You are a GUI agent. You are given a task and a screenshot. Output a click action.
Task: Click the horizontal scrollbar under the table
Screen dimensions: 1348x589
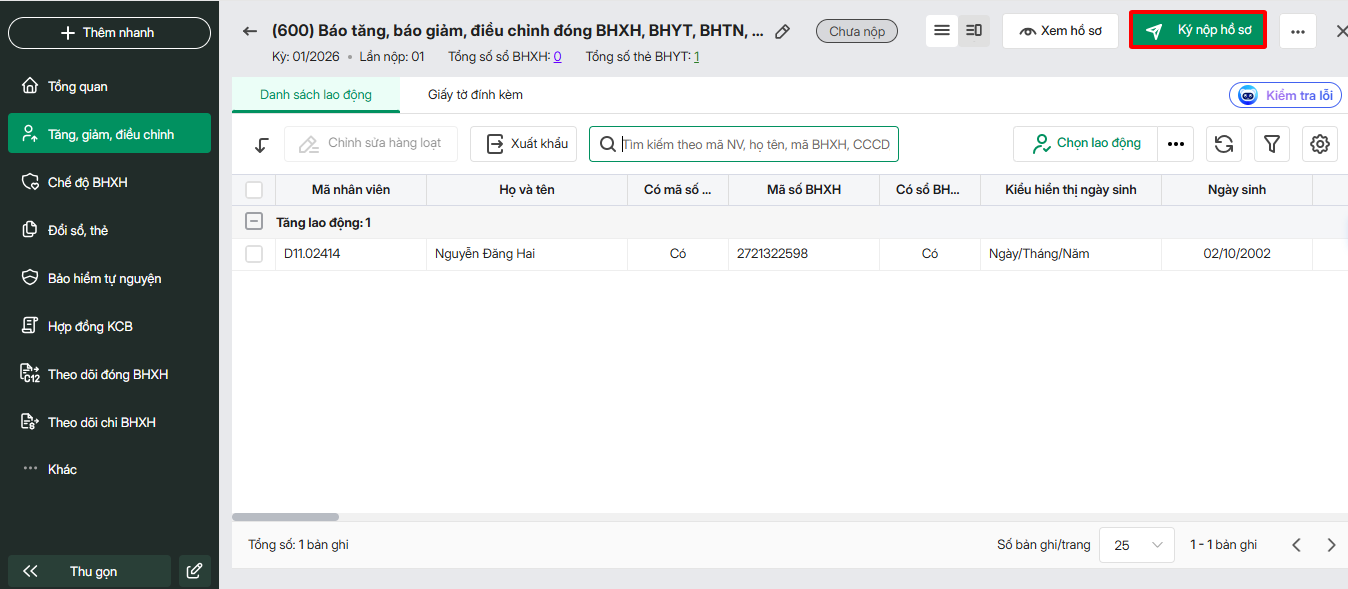pyautogui.click(x=285, y=517)
